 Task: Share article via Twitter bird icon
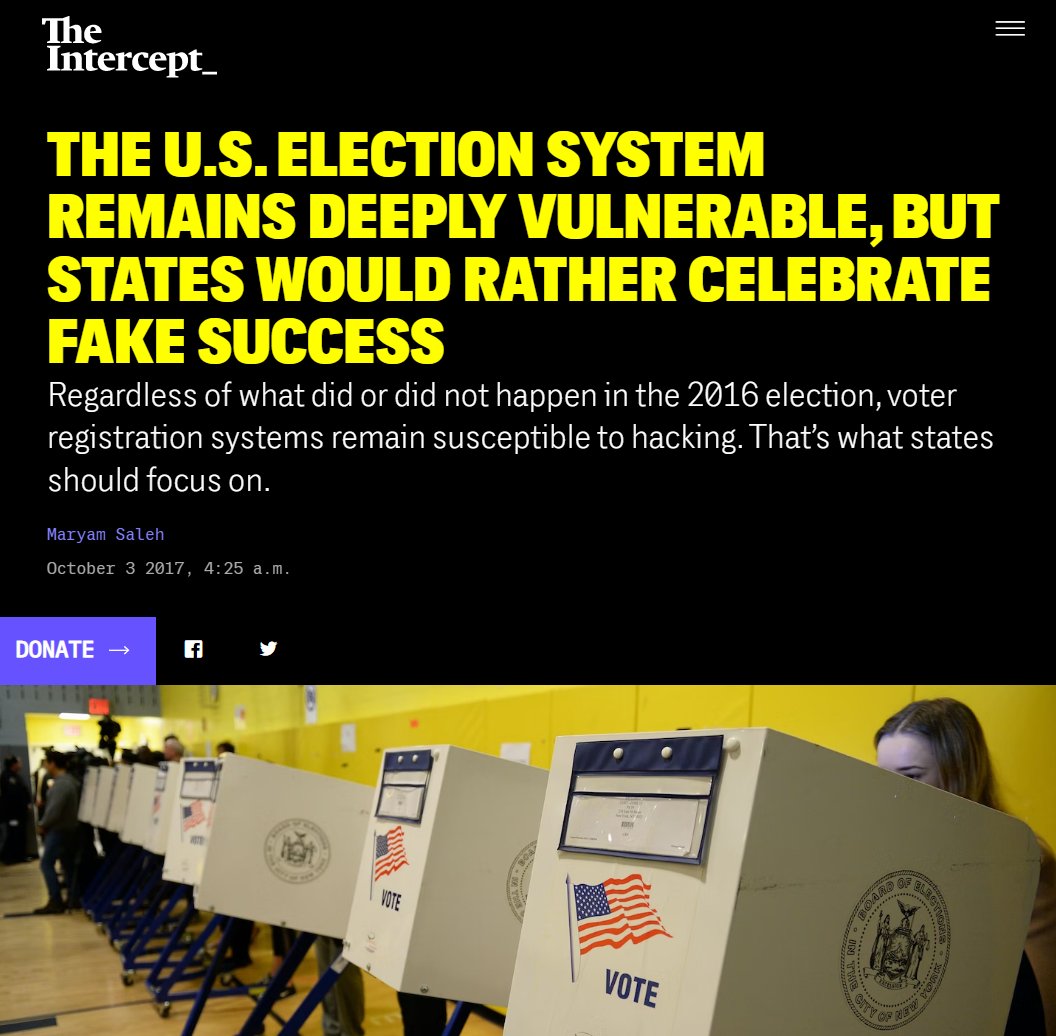pos(268,649)
